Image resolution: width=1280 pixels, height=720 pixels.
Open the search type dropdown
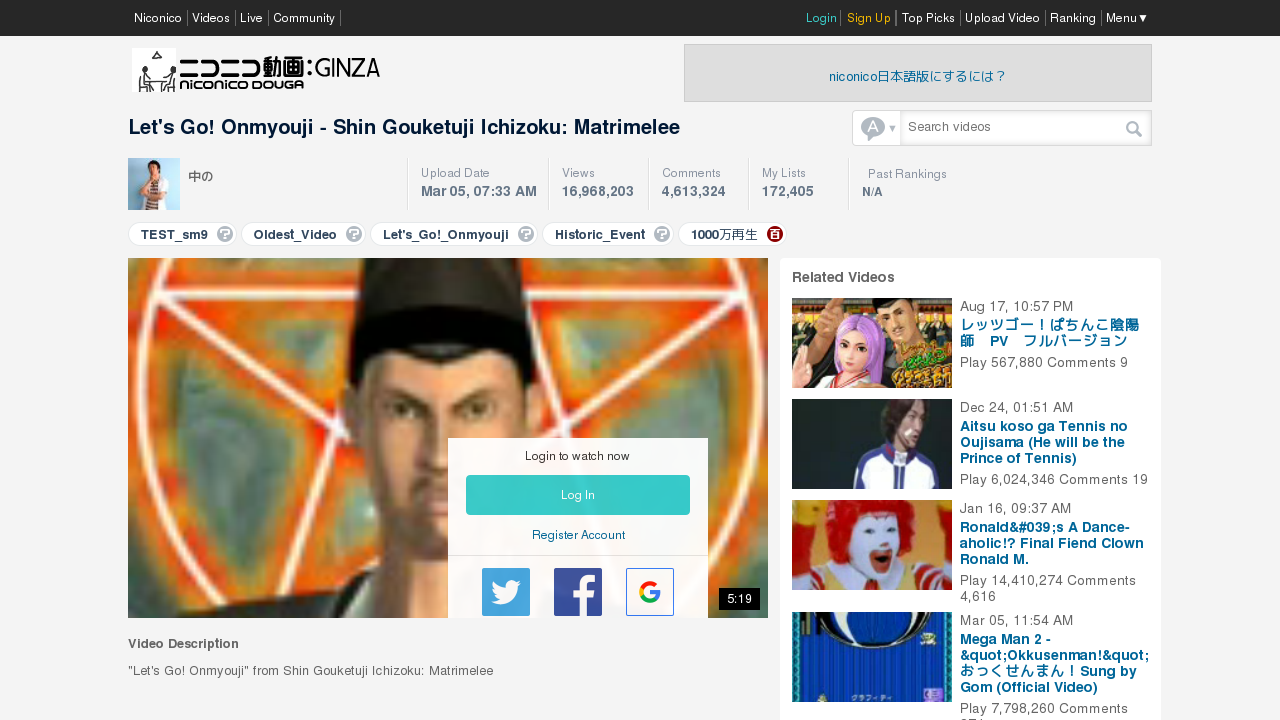pyautogui.click(x=877, y=128)
